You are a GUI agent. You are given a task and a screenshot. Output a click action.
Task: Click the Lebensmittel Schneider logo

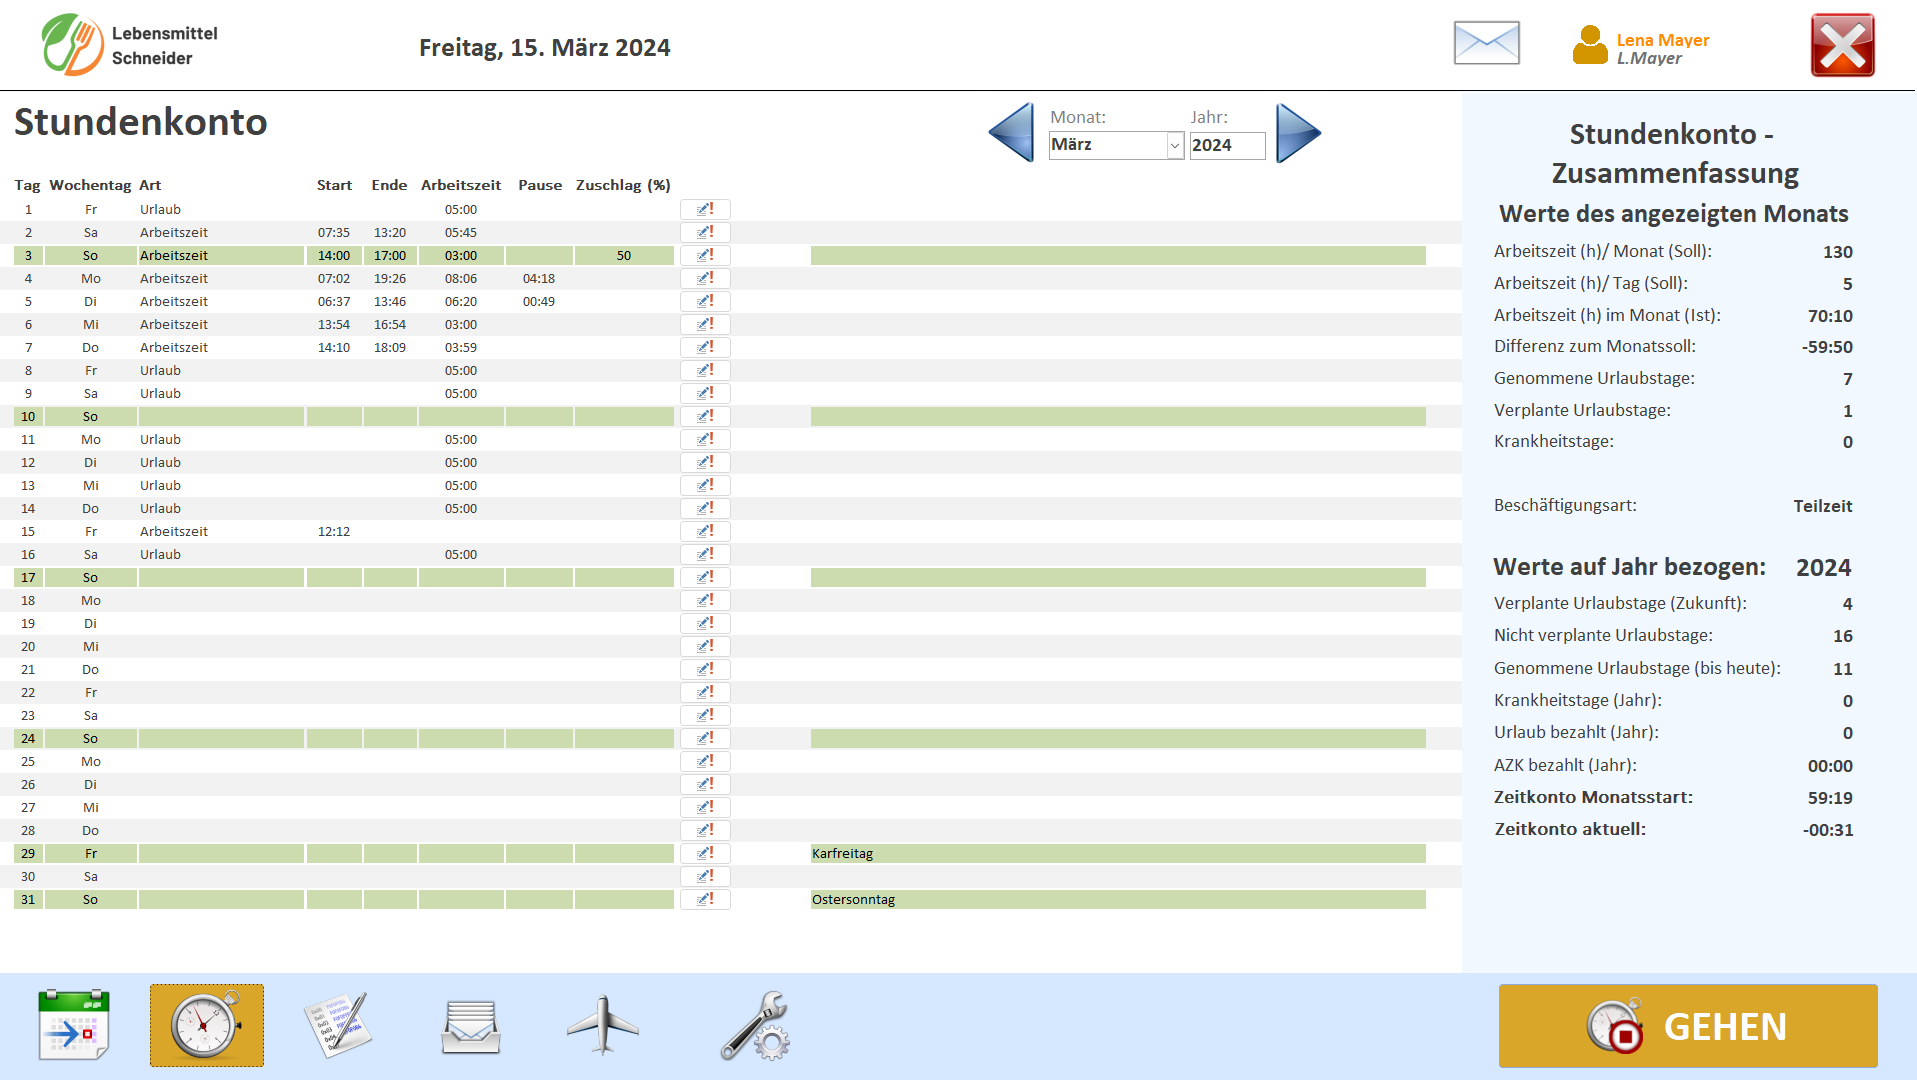pos(72,45)
